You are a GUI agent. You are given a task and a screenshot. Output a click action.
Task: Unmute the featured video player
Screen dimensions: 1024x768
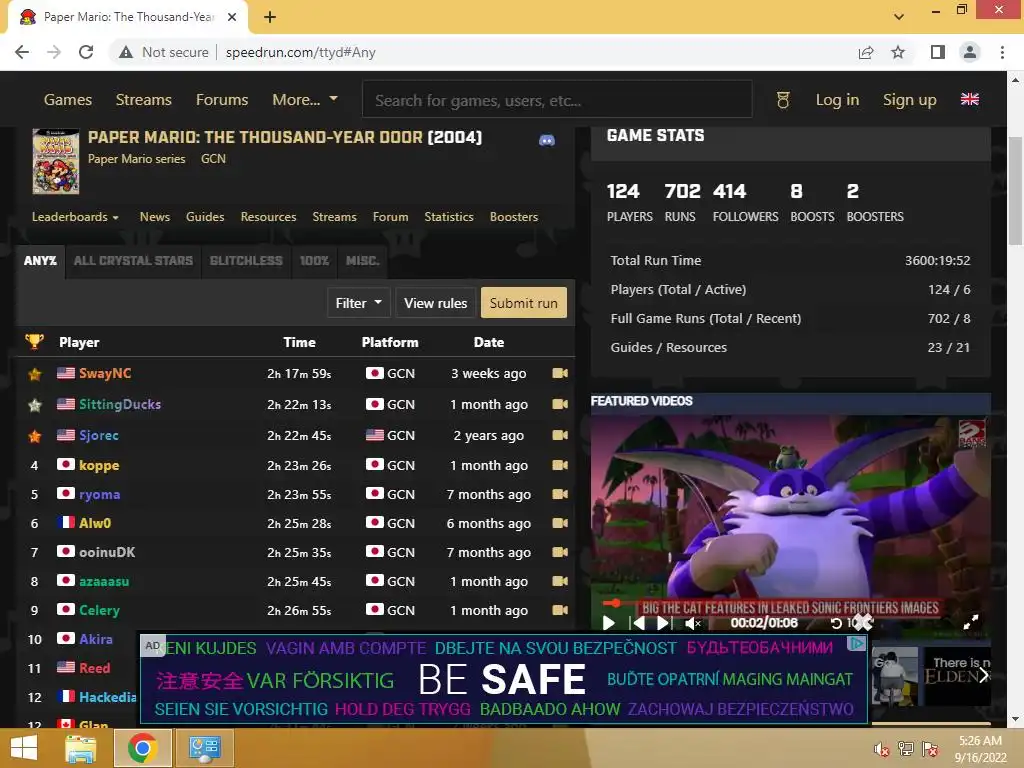[x=693, y=624]
